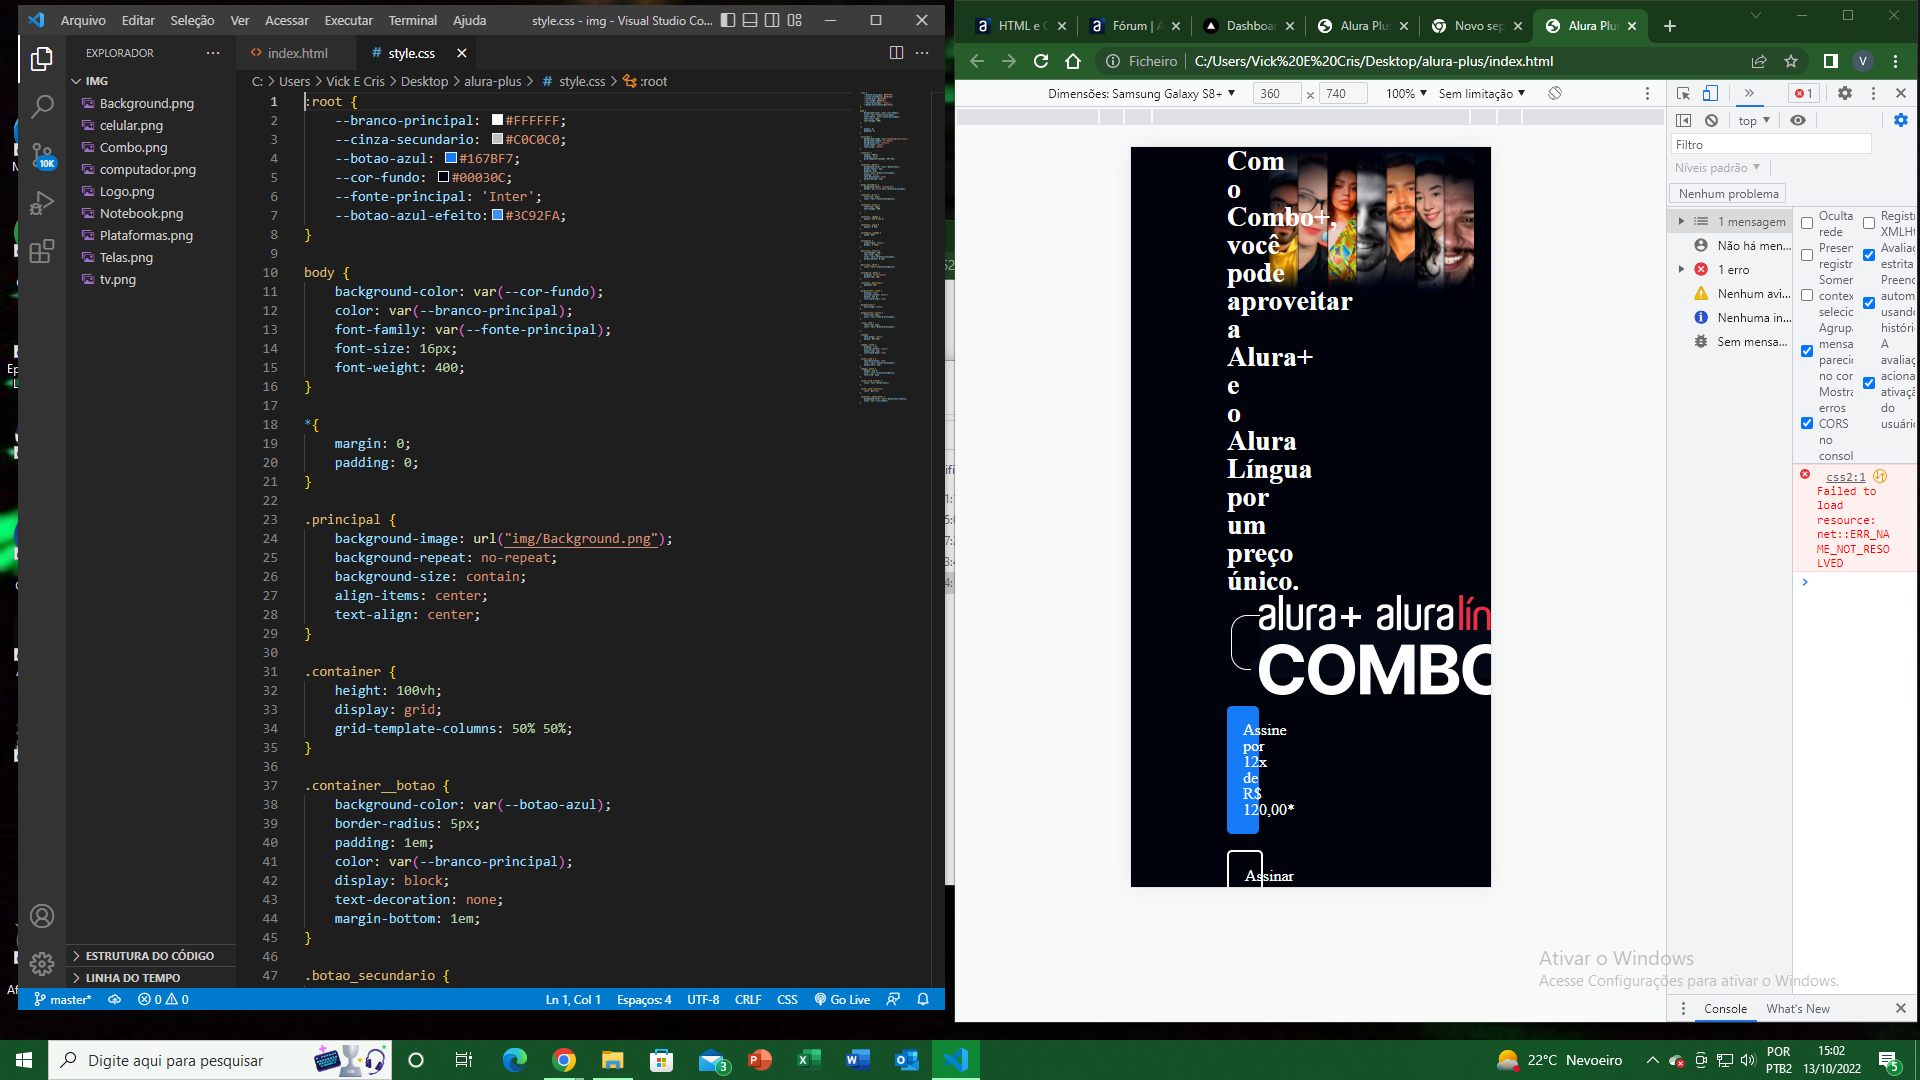
Task: Split the VS Code editor right
Action: pyautogui.click(x=896, y=53)
